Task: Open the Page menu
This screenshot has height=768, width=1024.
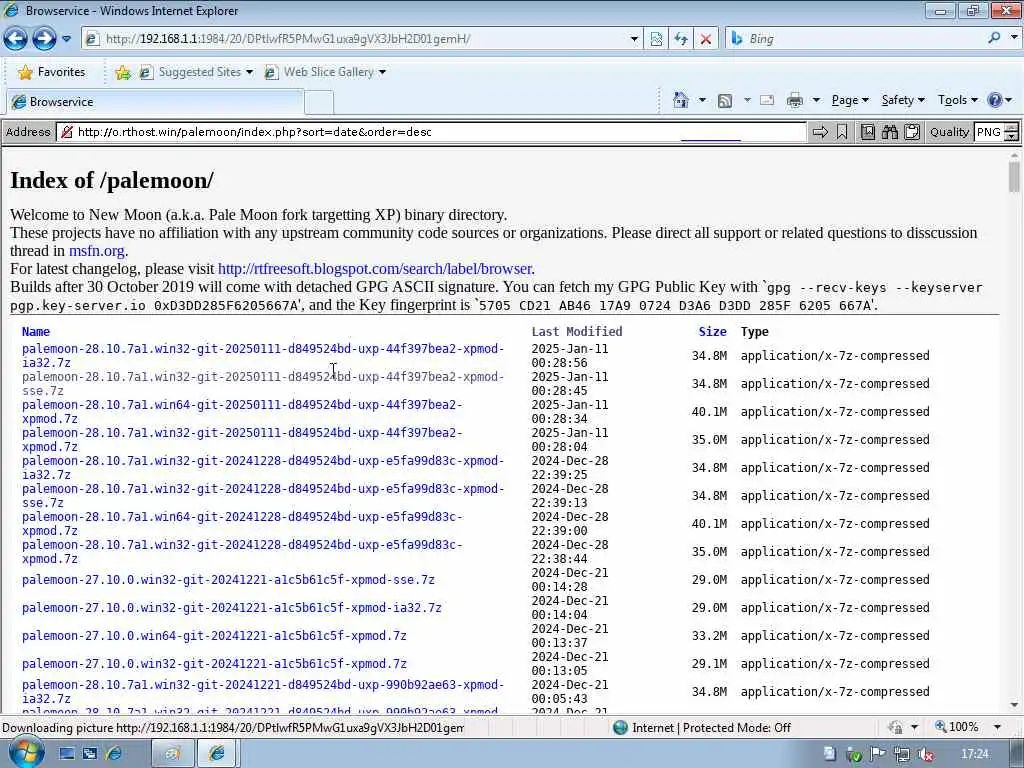Action: point(850,100)
